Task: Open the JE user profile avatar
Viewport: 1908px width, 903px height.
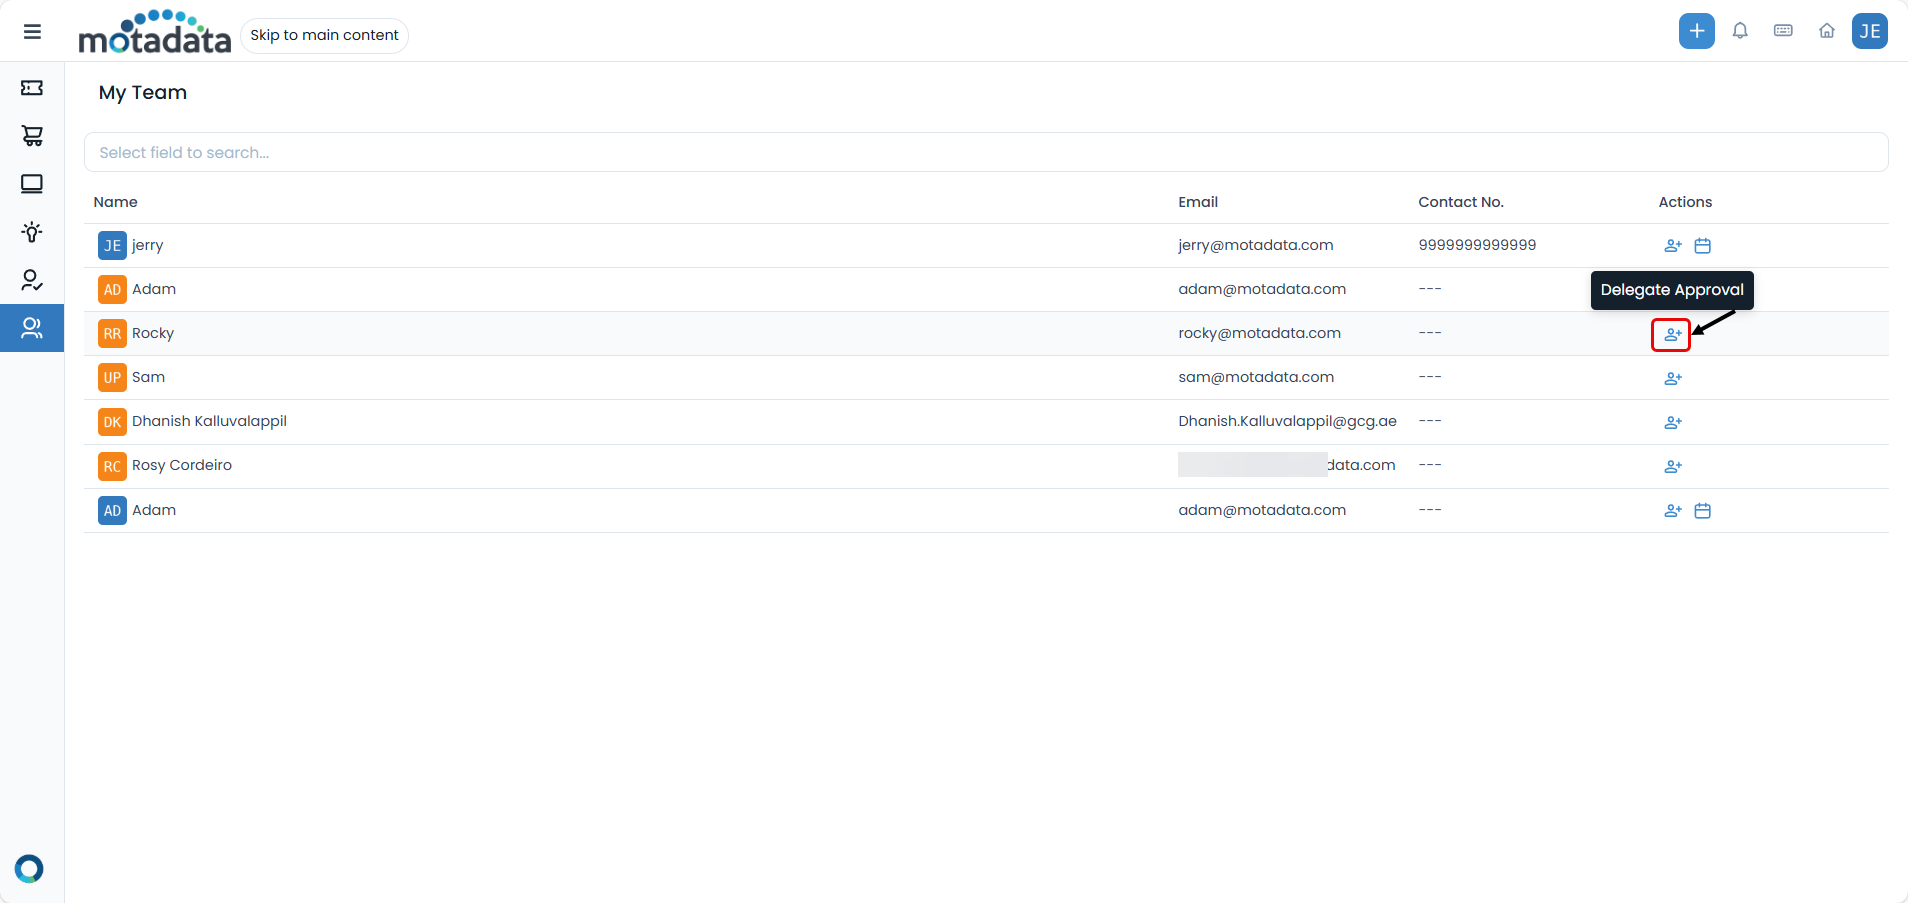Action: [x=1869, y=31]
